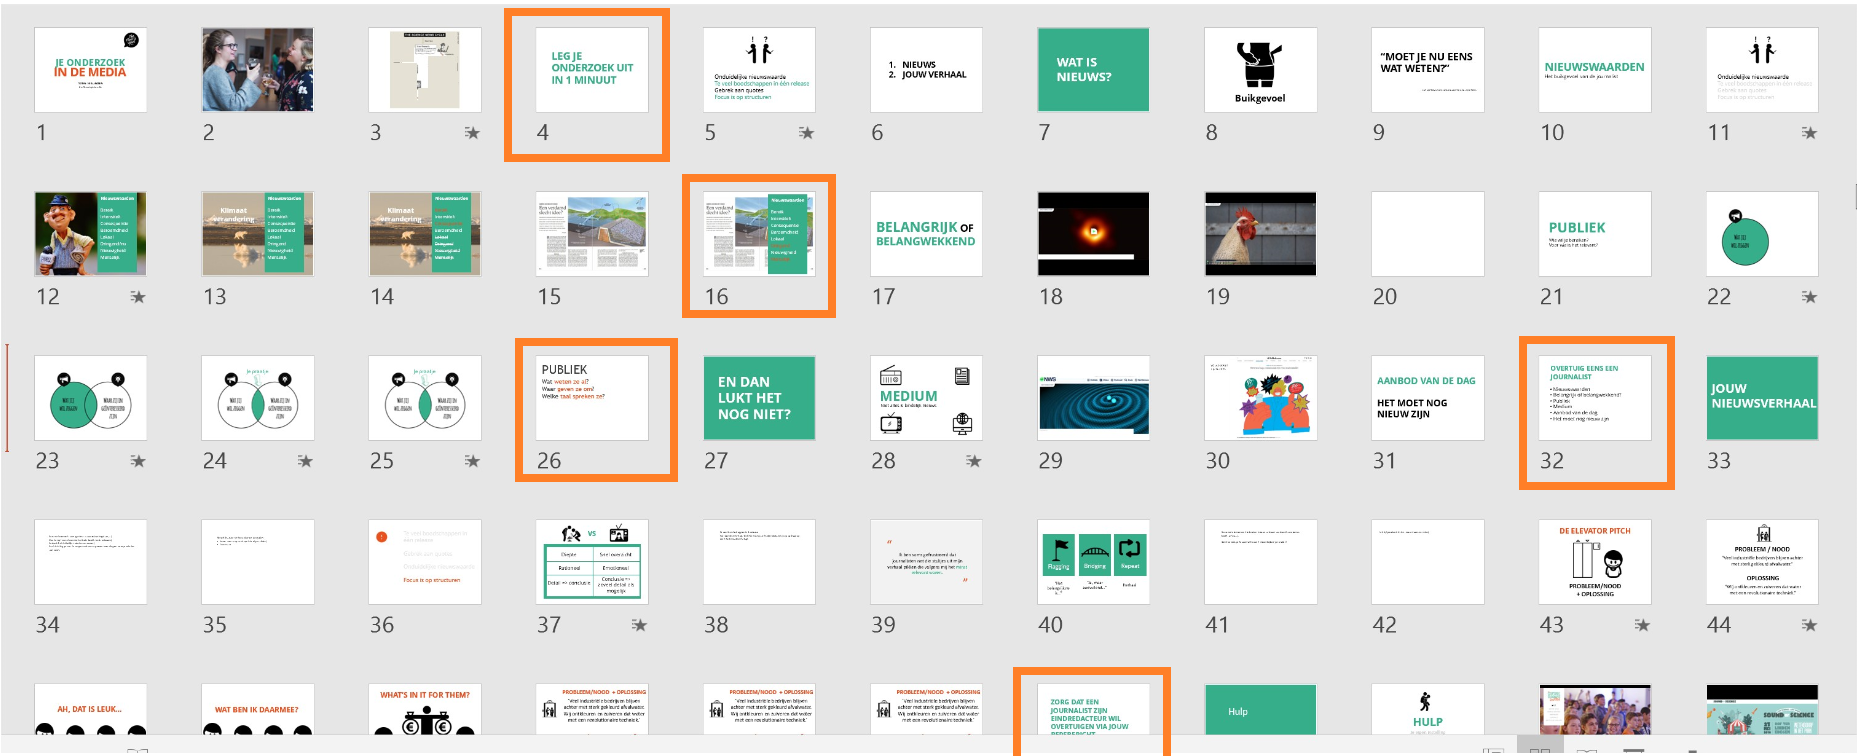The width and height of the screenshot is (1860, 756).
Task: Select slide 12 with cartoon reporter figure
Action: [x=91, y=233]
